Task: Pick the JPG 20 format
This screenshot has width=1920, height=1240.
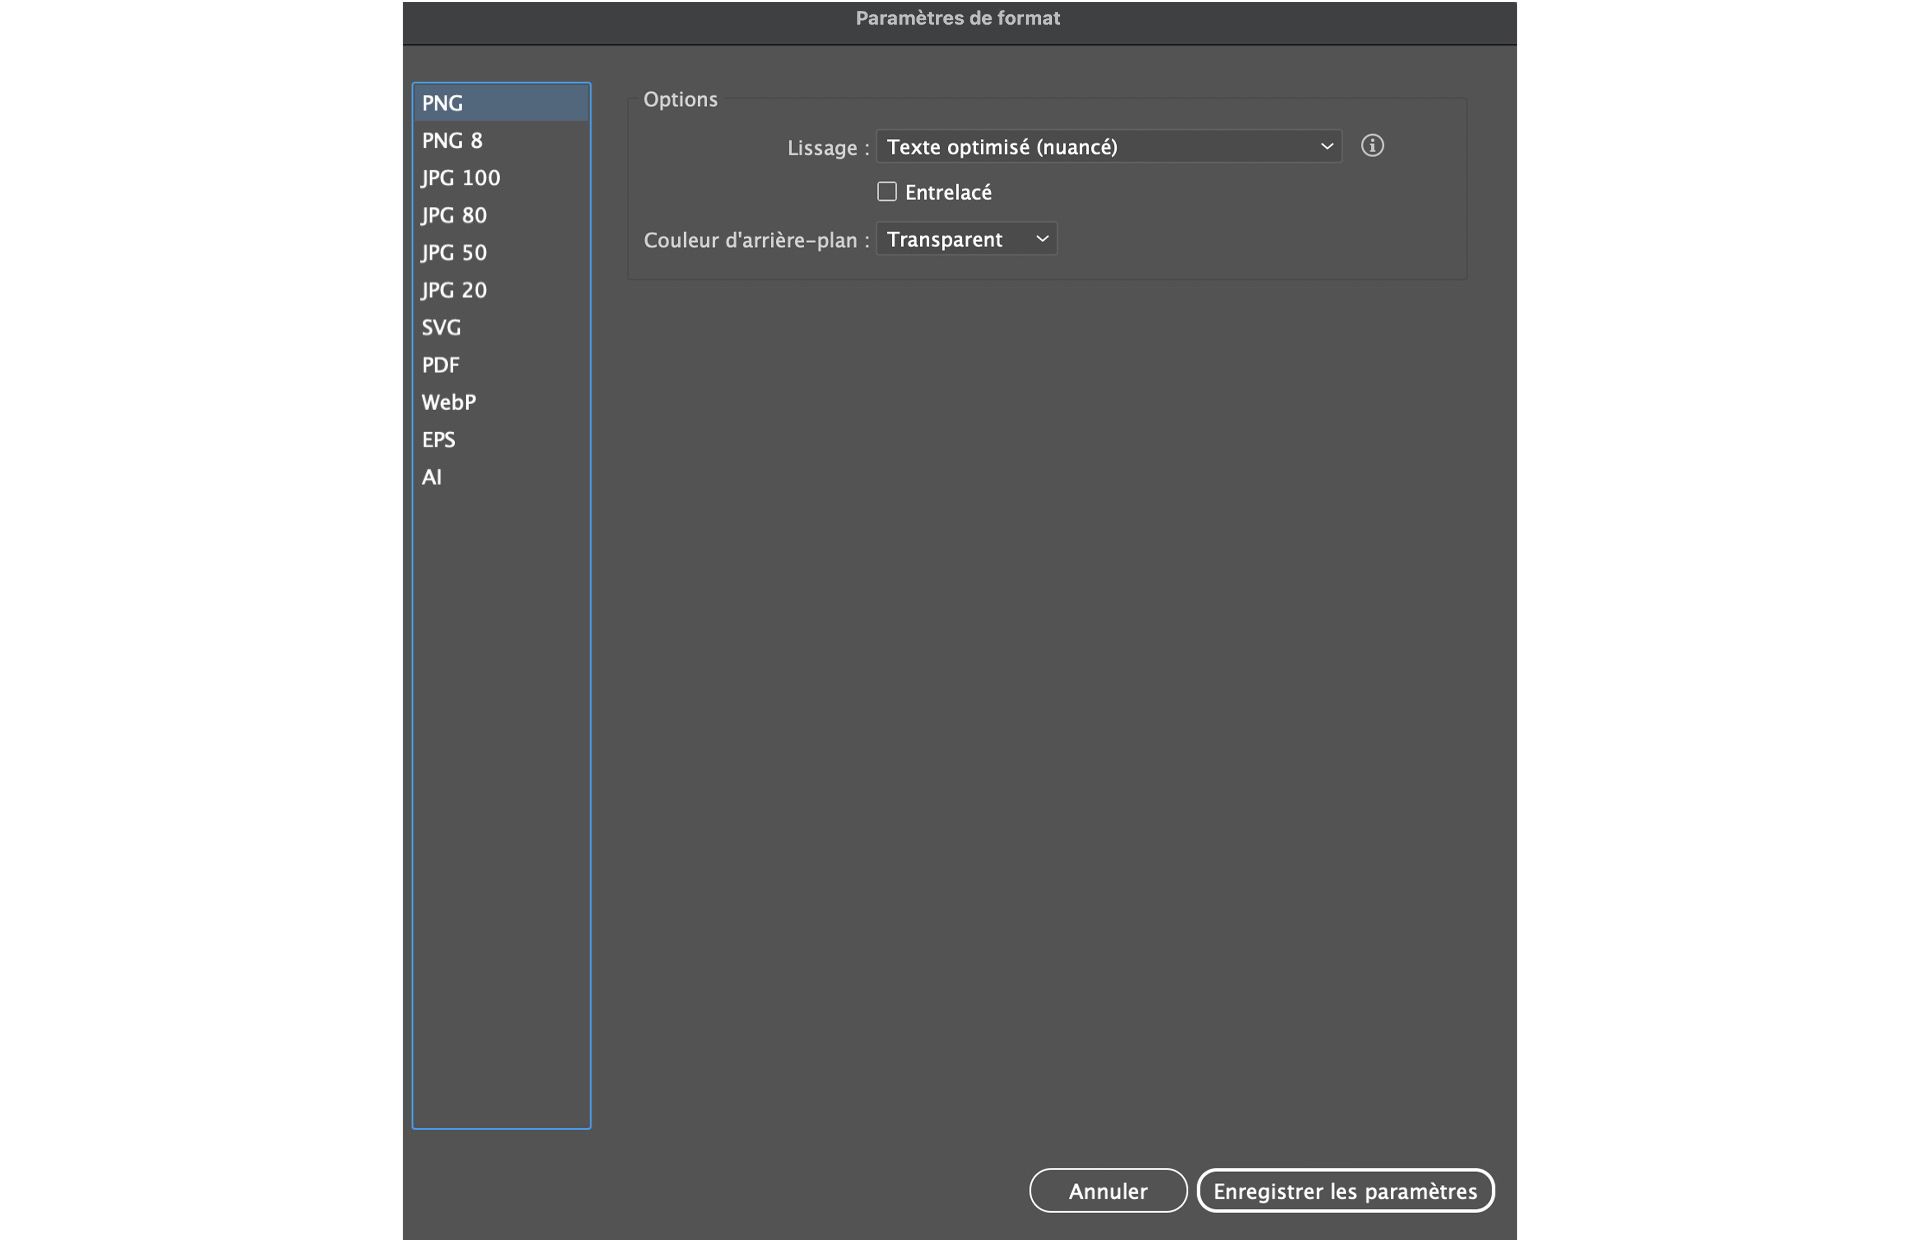Action: click(x=454, y=290)
